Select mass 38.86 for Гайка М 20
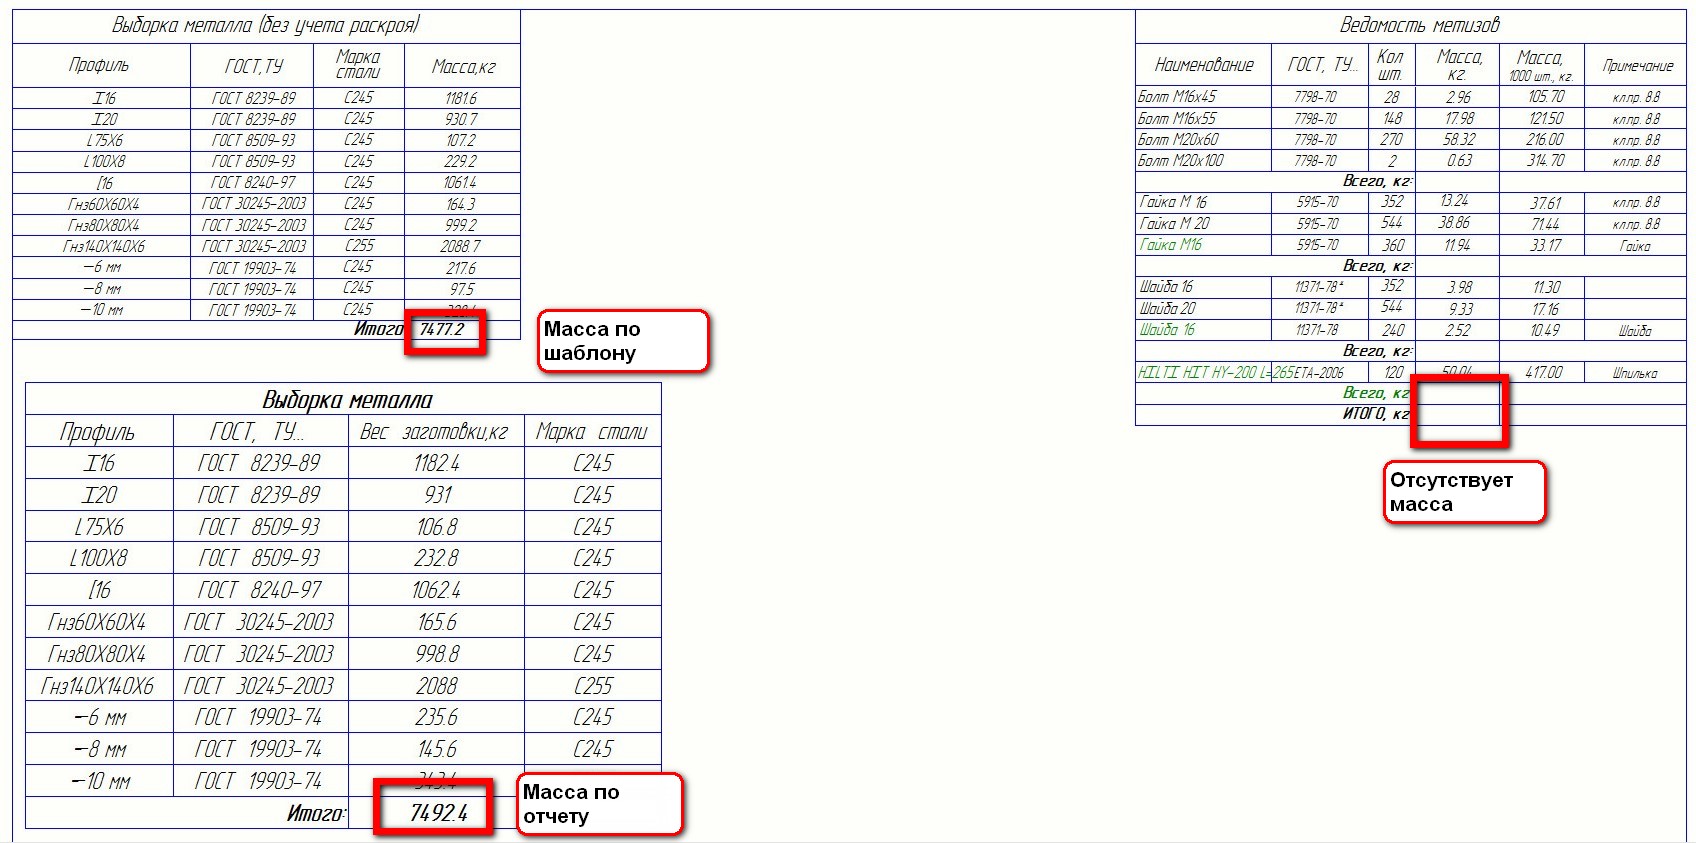Image resolution: width=1696 pixels, height=843 pixels. (x=1455, y=223)
